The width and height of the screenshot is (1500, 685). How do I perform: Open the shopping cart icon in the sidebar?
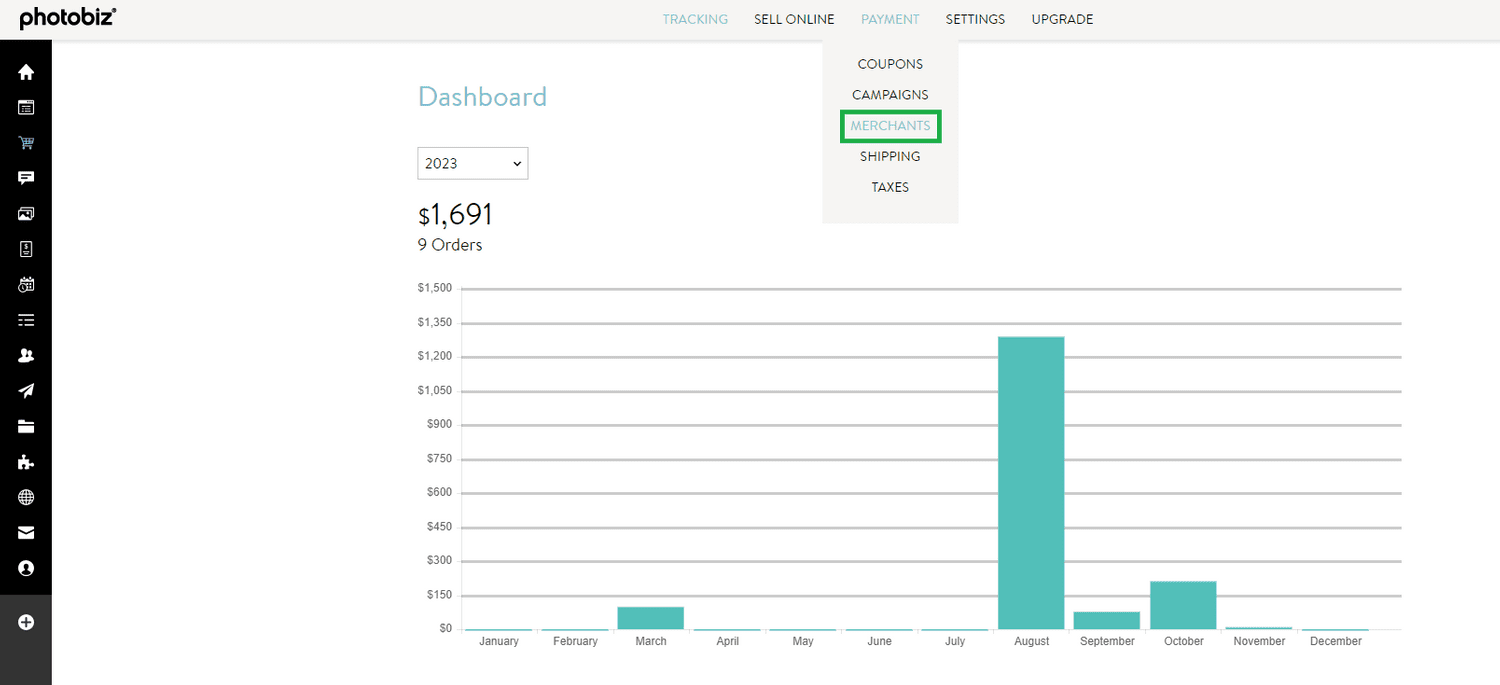click(x=26, y=143)
